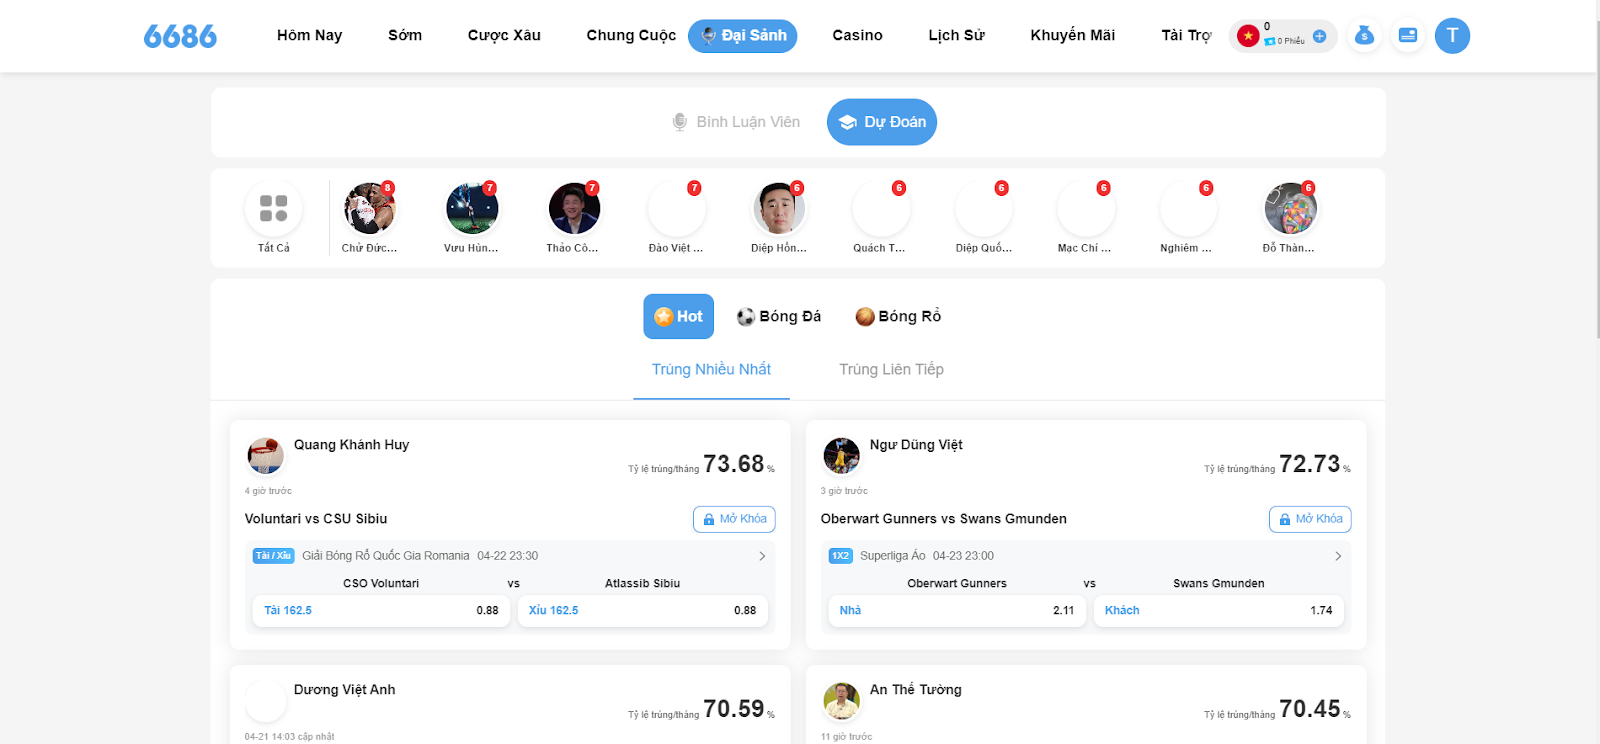Expand the Voluntari match details chevron
The image size is (1600, 744).
point(762,556)
